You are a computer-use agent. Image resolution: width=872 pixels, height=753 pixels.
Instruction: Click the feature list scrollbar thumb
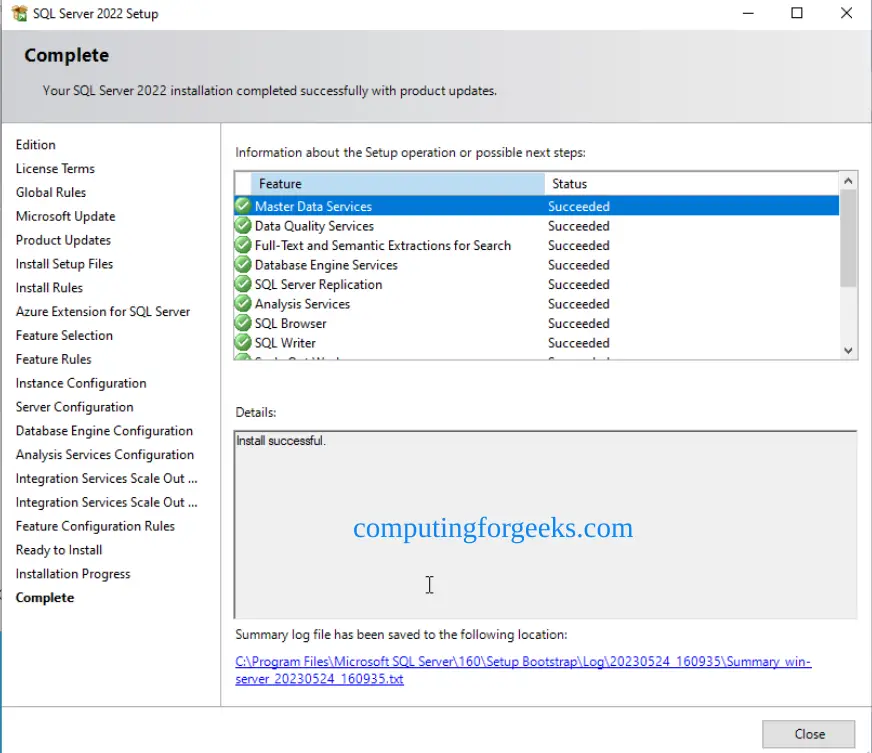click(848, 238)
